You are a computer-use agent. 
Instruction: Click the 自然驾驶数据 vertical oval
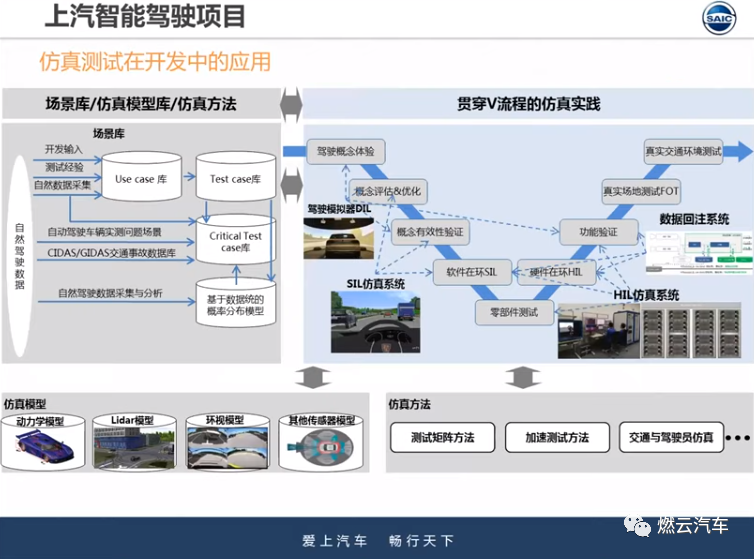20,255
